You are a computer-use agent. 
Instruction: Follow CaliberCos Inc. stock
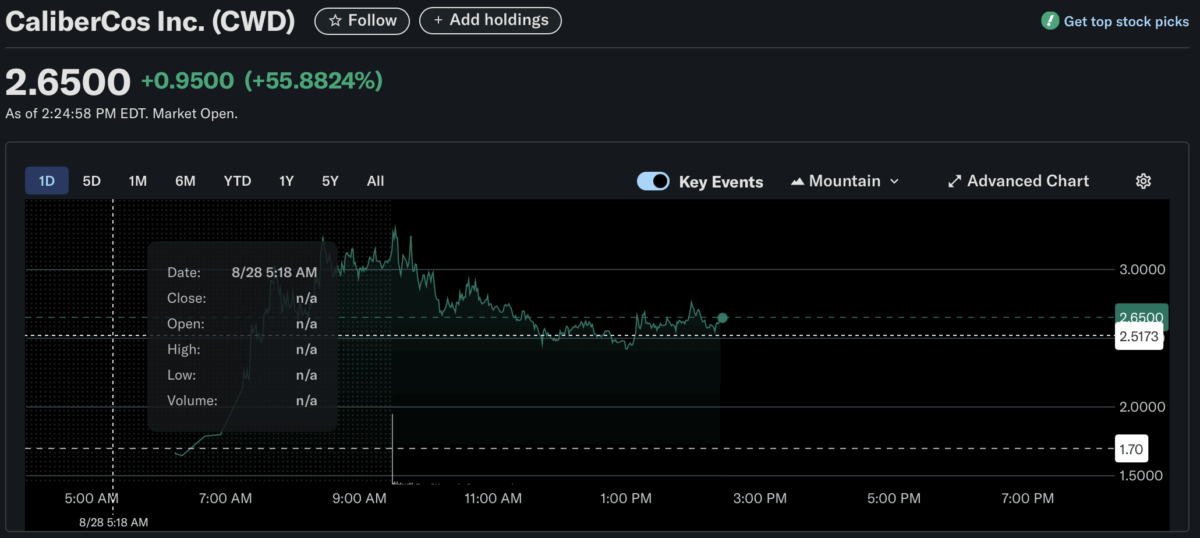362,20
